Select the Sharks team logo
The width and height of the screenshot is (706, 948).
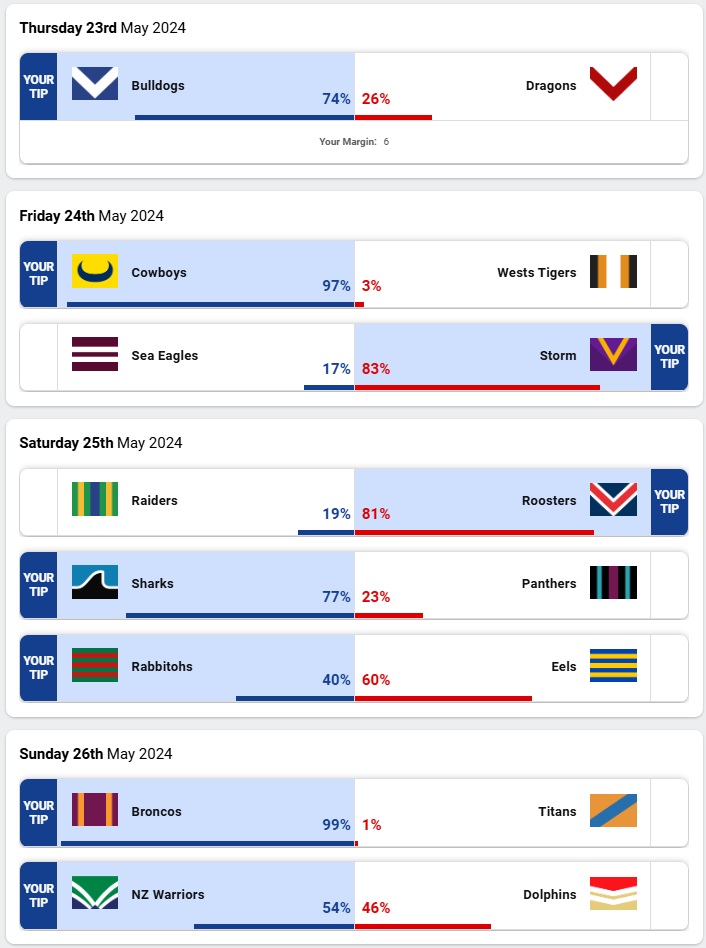pyautogui.click(x=95, y=582)
